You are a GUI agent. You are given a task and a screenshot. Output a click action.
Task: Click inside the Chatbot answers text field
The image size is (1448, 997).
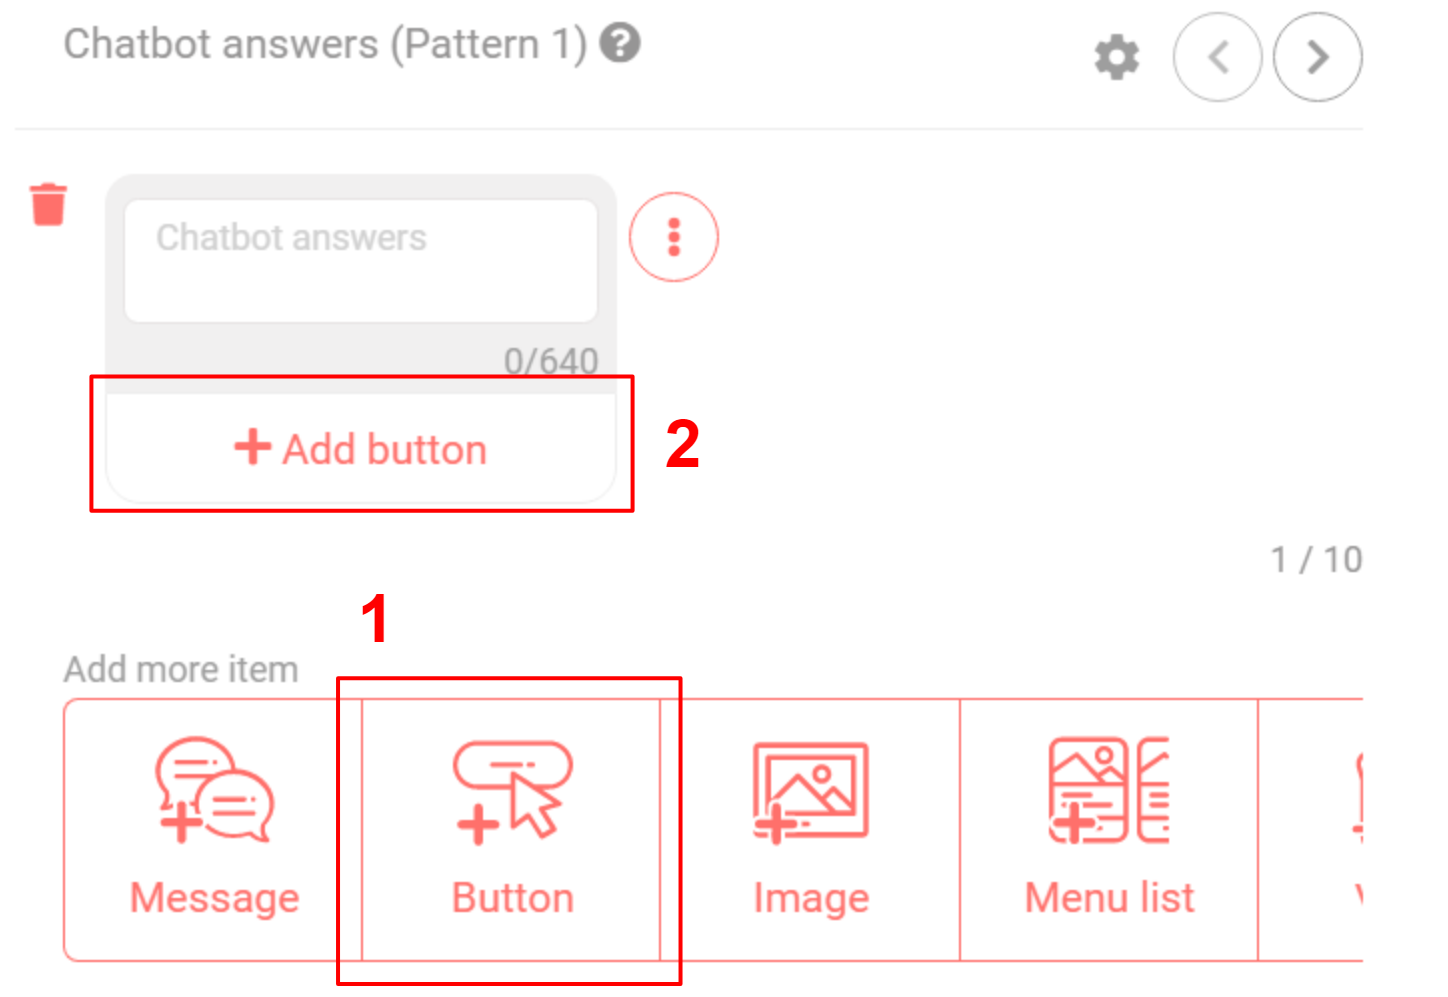362,260
